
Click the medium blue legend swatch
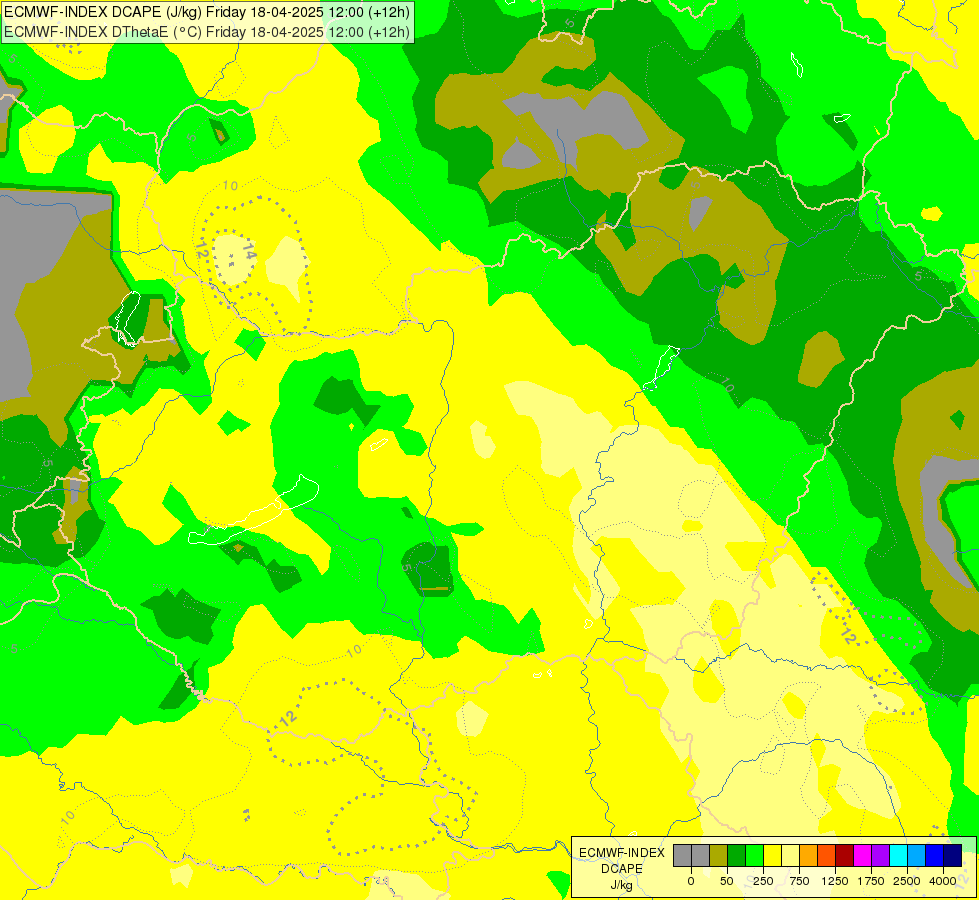tap(935, 855)
